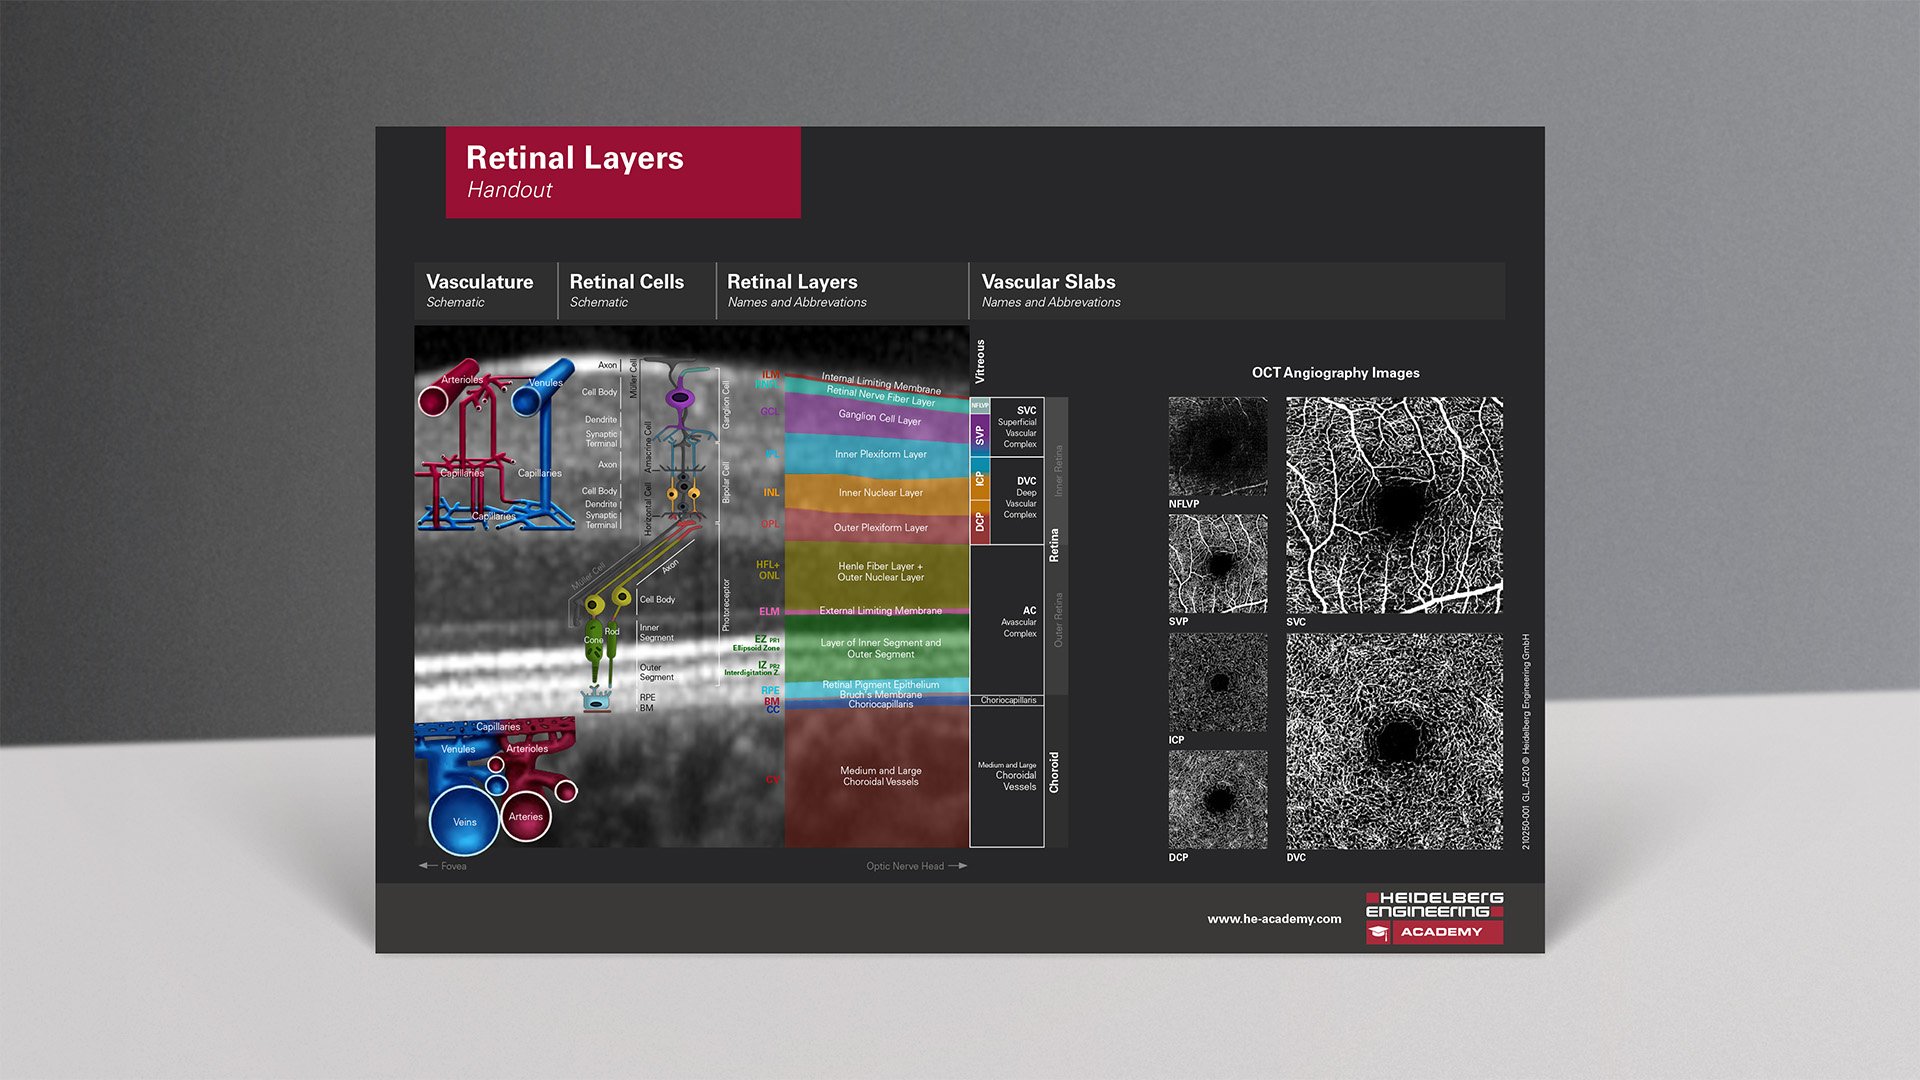Click the purple ganglion cell illustration
This screenshot has height=1080, width=1920.
[680, 398]
